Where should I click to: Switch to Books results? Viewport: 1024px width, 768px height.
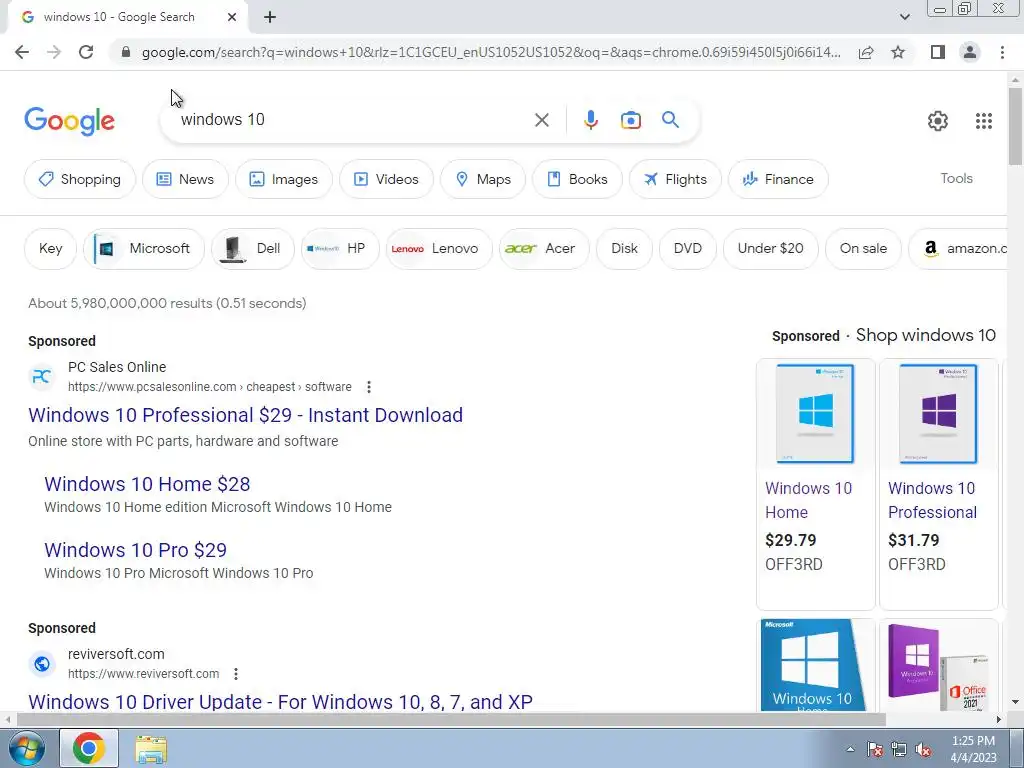pos(577,179)
